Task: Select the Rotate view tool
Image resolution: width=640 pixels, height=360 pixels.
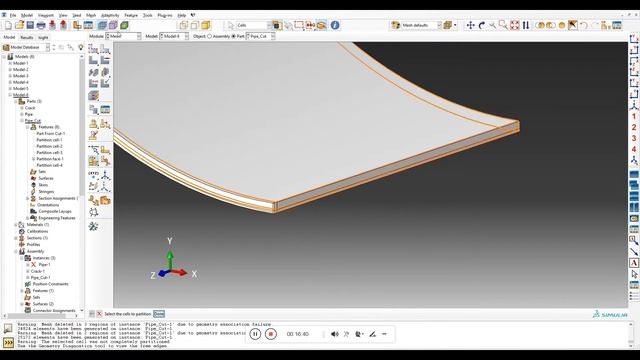Action: pyautogui.click(x=482, y=25)
